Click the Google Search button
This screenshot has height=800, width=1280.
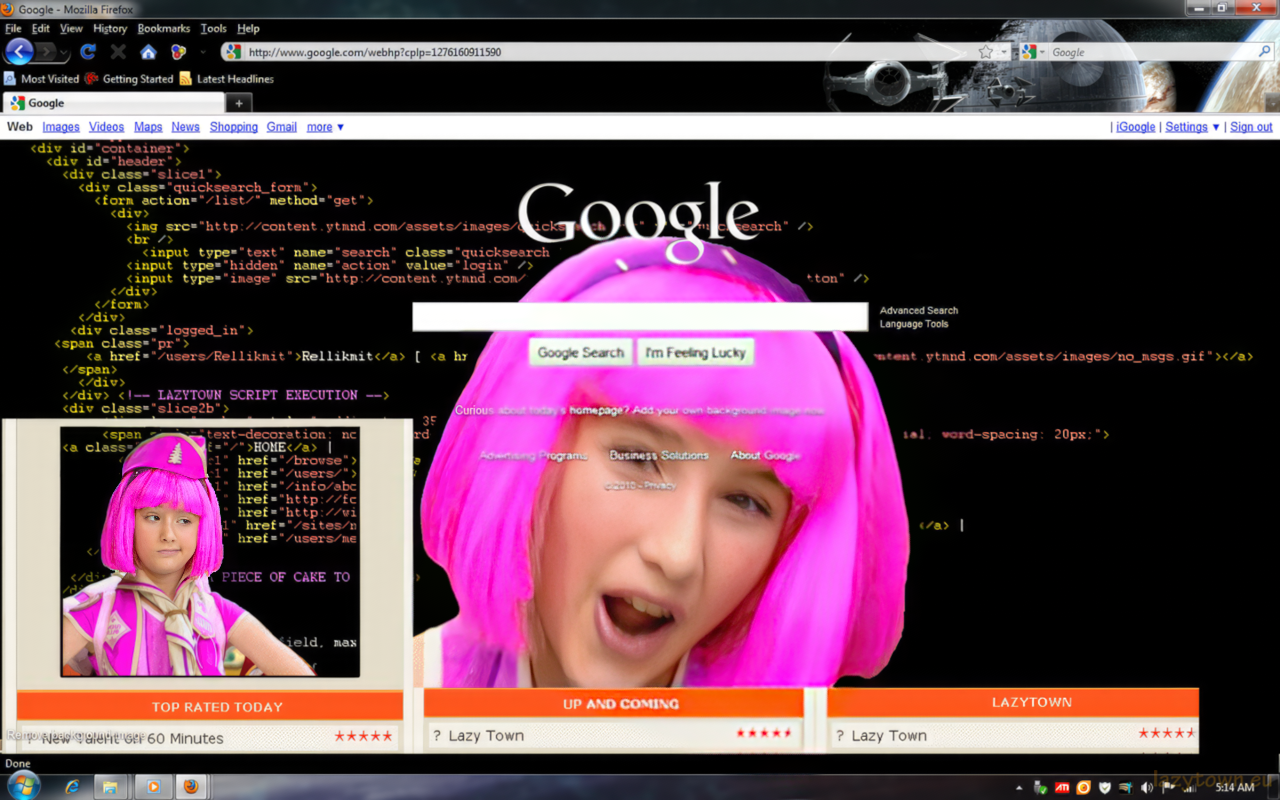click(580, 353)
